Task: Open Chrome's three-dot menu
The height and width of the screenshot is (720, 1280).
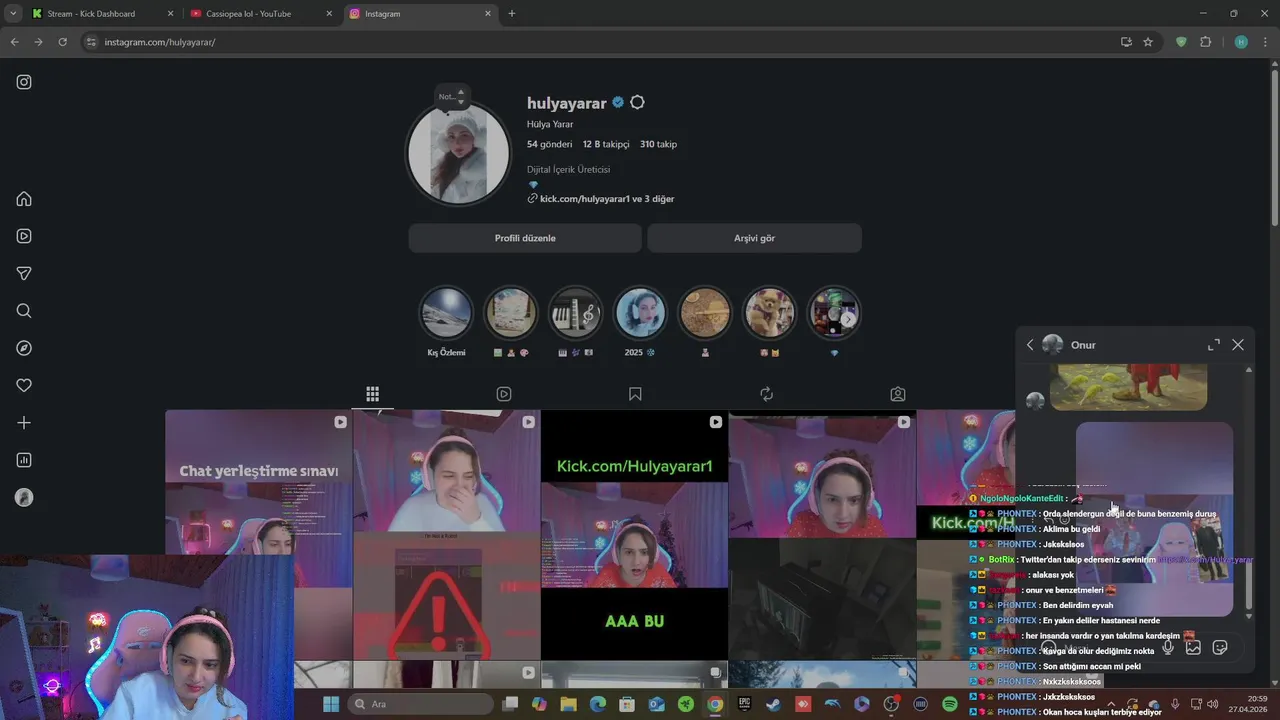Action: click(1265, 42)
